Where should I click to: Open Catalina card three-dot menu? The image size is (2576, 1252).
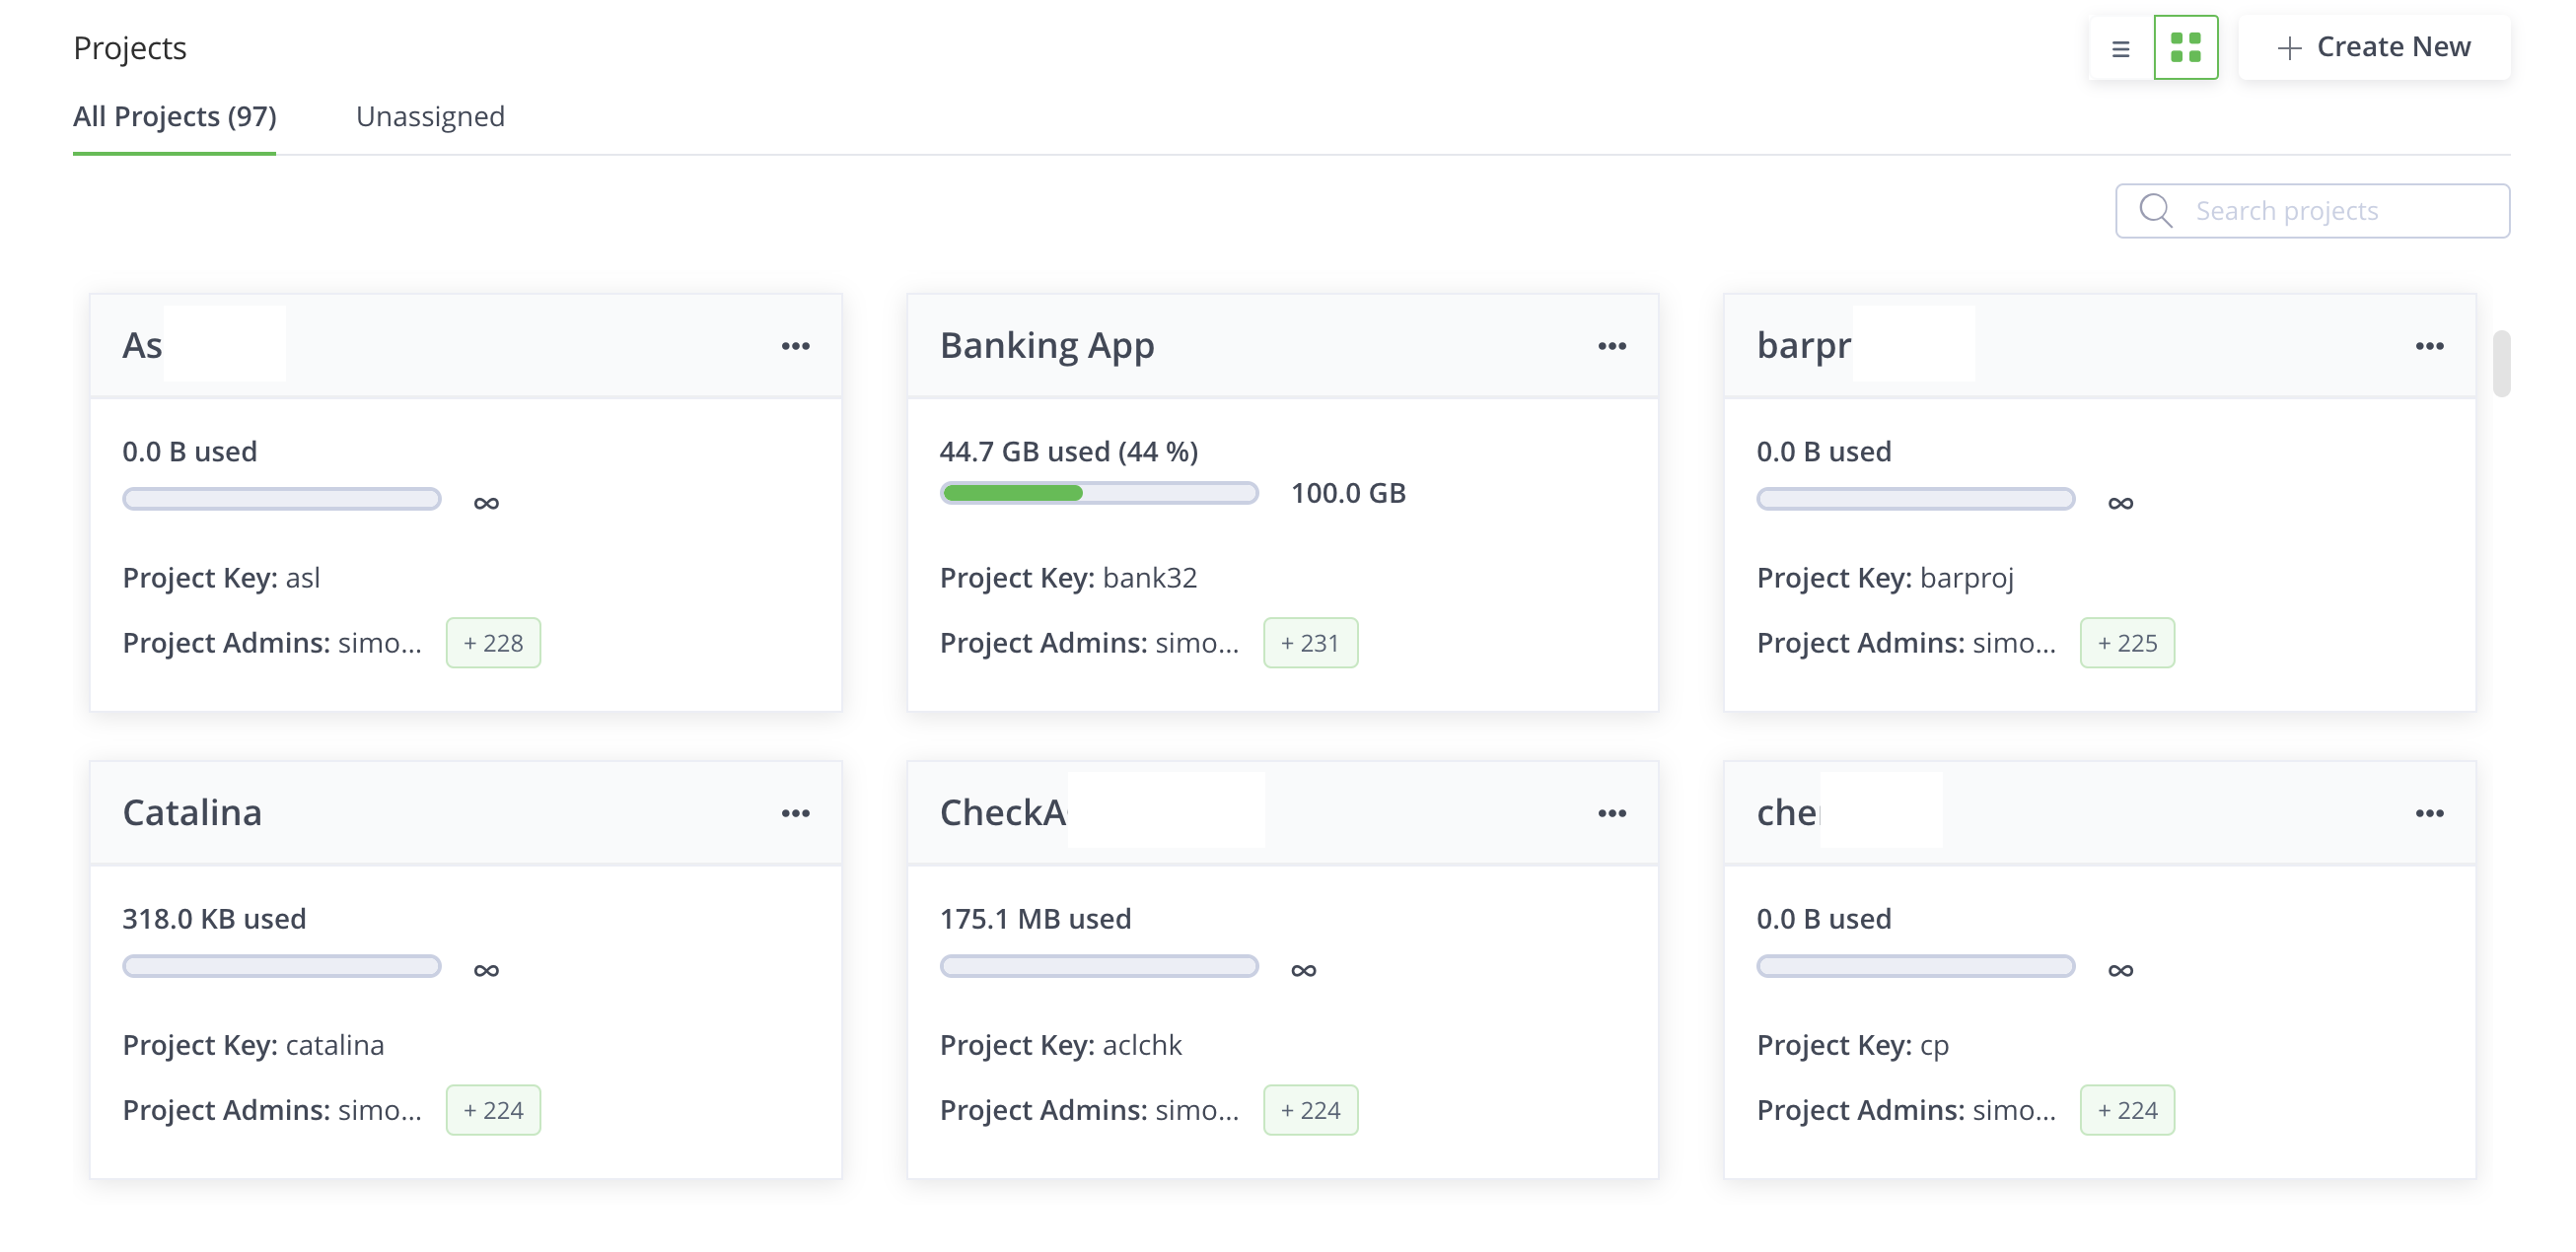pyautogui.click(x=795, y=813)
